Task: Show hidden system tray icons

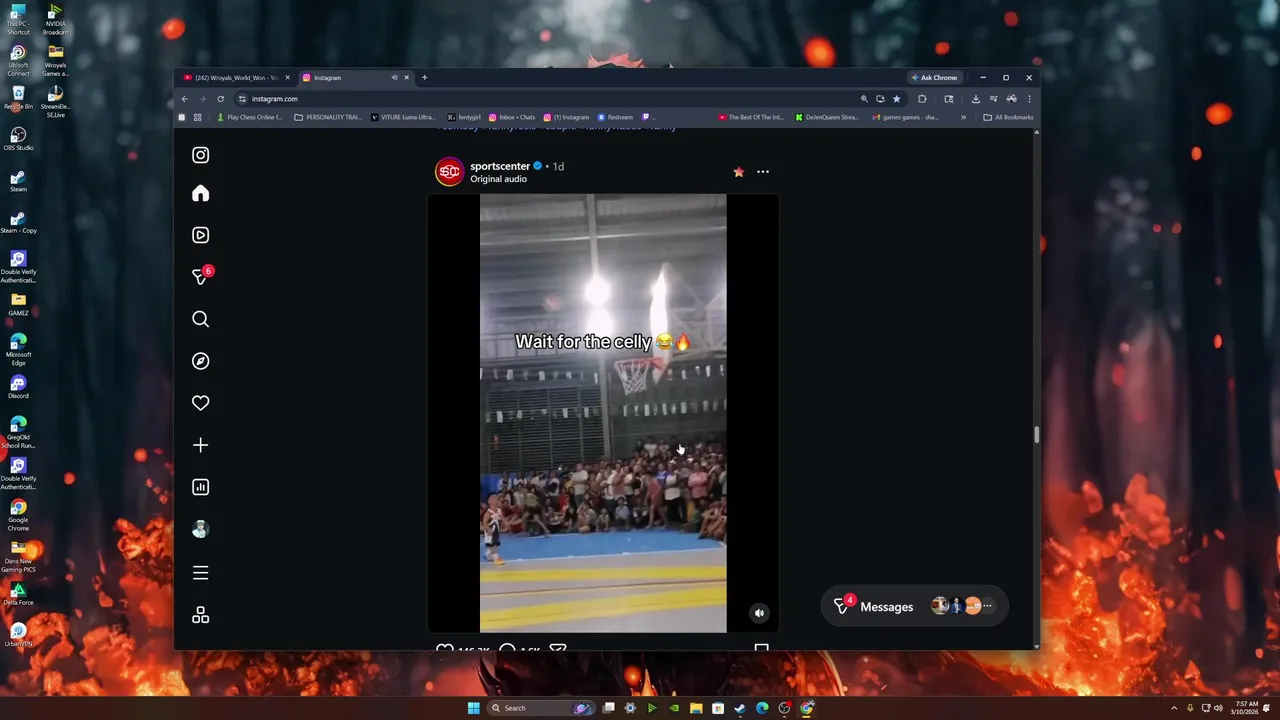Action: pyautogui.click(x=1175, y=708)
